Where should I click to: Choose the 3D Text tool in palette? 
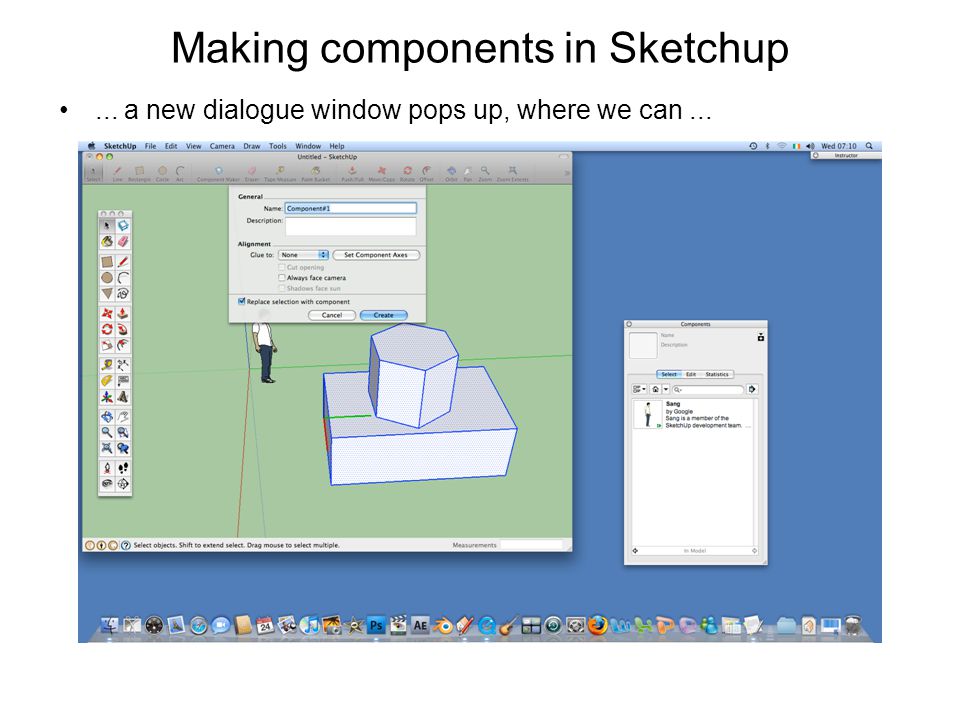[x=123, y=397]
